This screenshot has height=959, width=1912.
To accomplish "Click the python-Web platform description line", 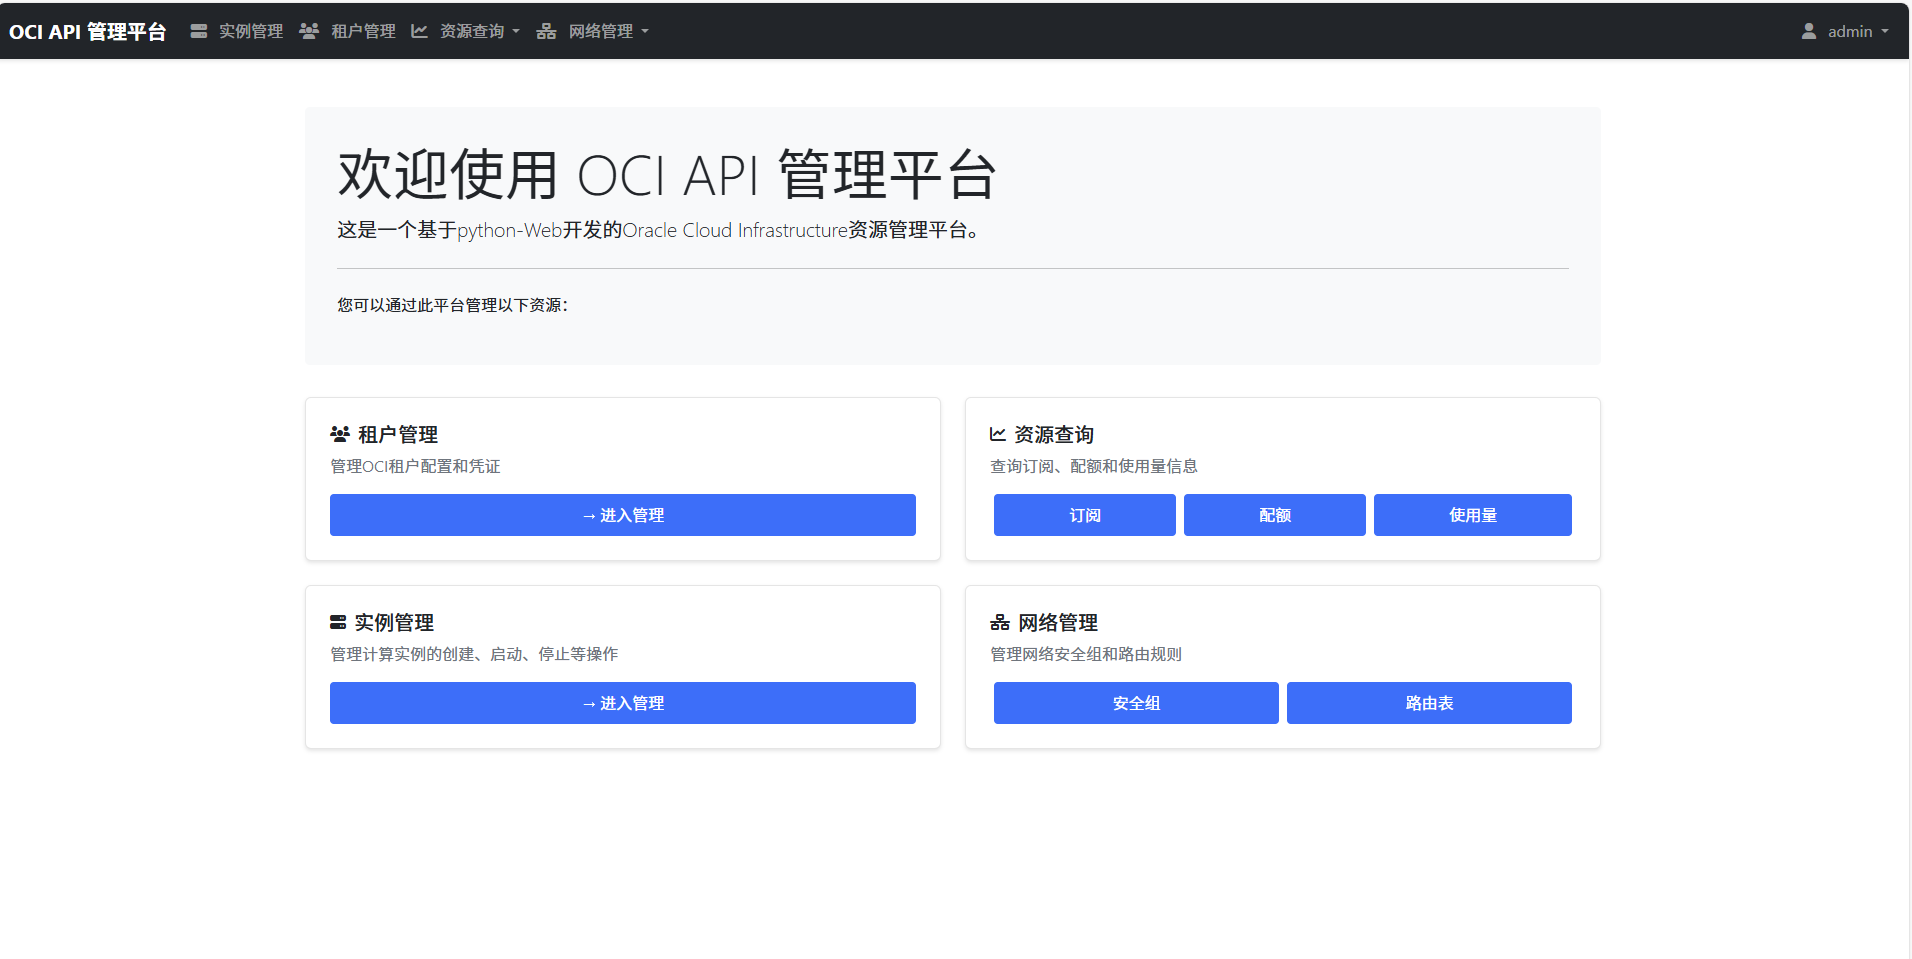I will point(658,230).
